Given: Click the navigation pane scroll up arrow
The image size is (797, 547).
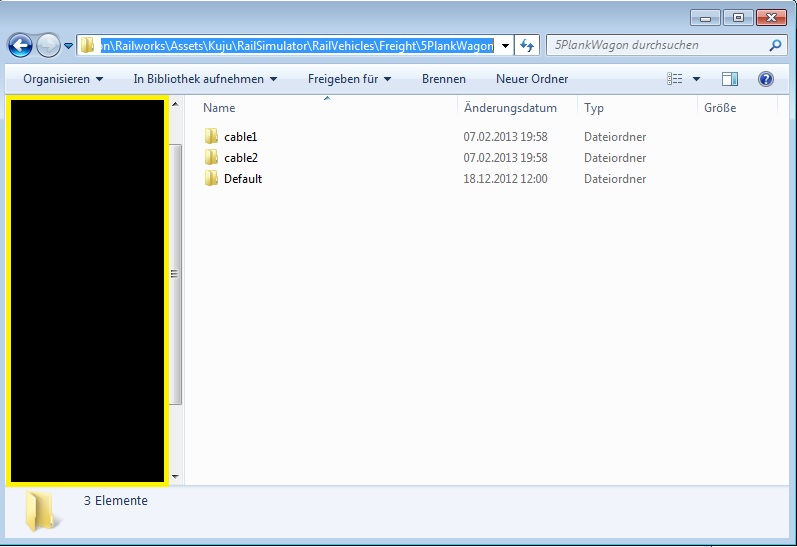Looking at the screenshot, I should (x=175, y=104).
